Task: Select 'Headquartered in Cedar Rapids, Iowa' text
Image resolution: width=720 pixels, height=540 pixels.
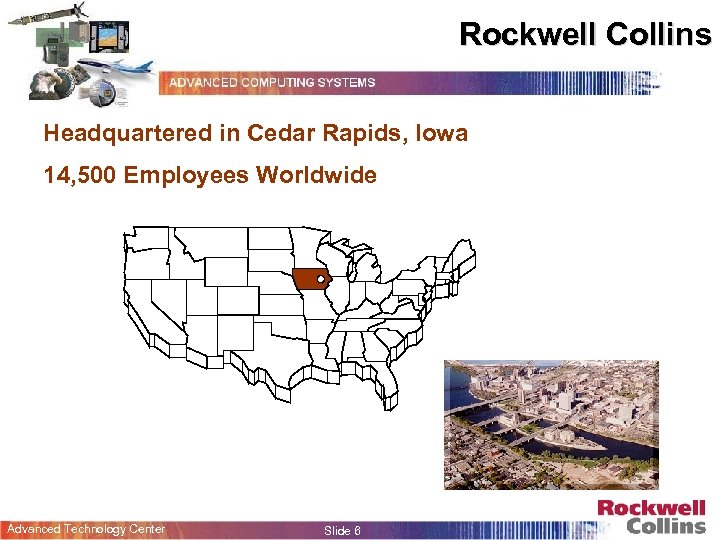Action: pos(256,134)
